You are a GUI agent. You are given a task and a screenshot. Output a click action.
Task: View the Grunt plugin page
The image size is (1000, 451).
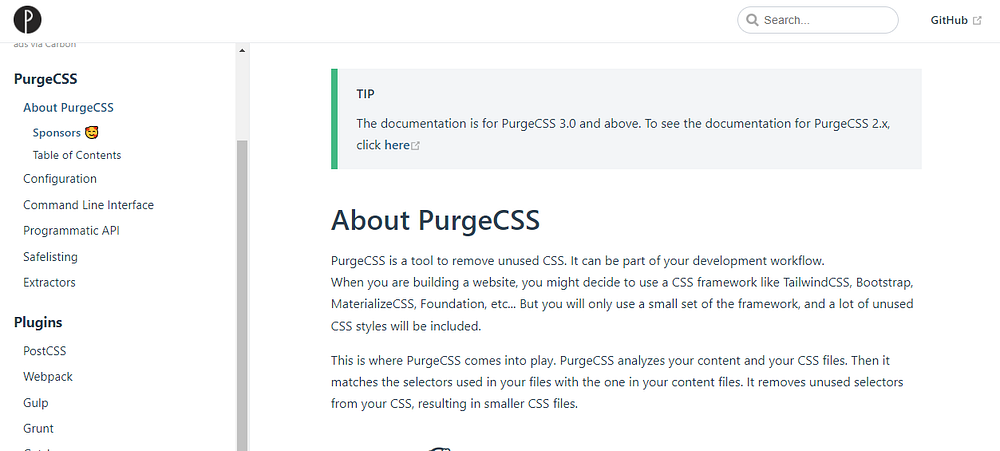tap(38, 428)
